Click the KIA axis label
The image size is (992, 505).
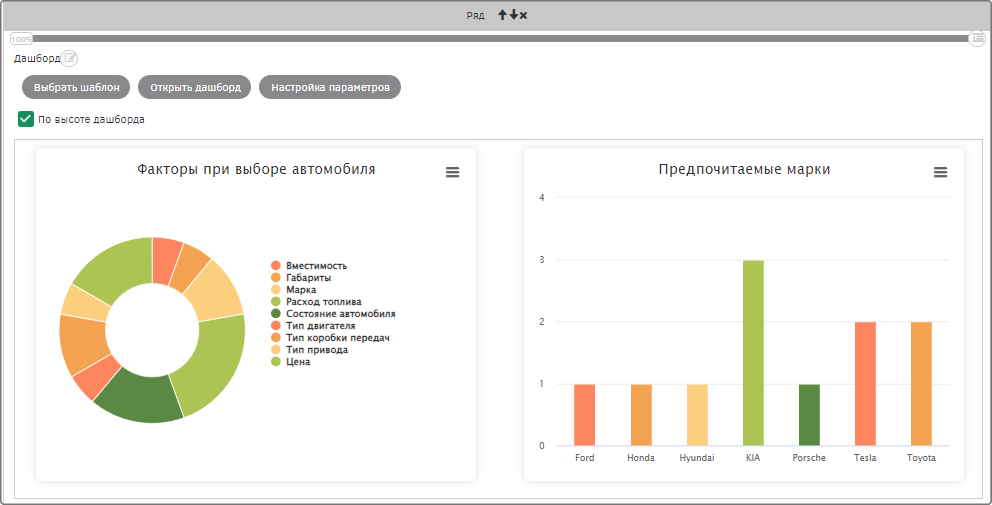[x=753, y=458]
